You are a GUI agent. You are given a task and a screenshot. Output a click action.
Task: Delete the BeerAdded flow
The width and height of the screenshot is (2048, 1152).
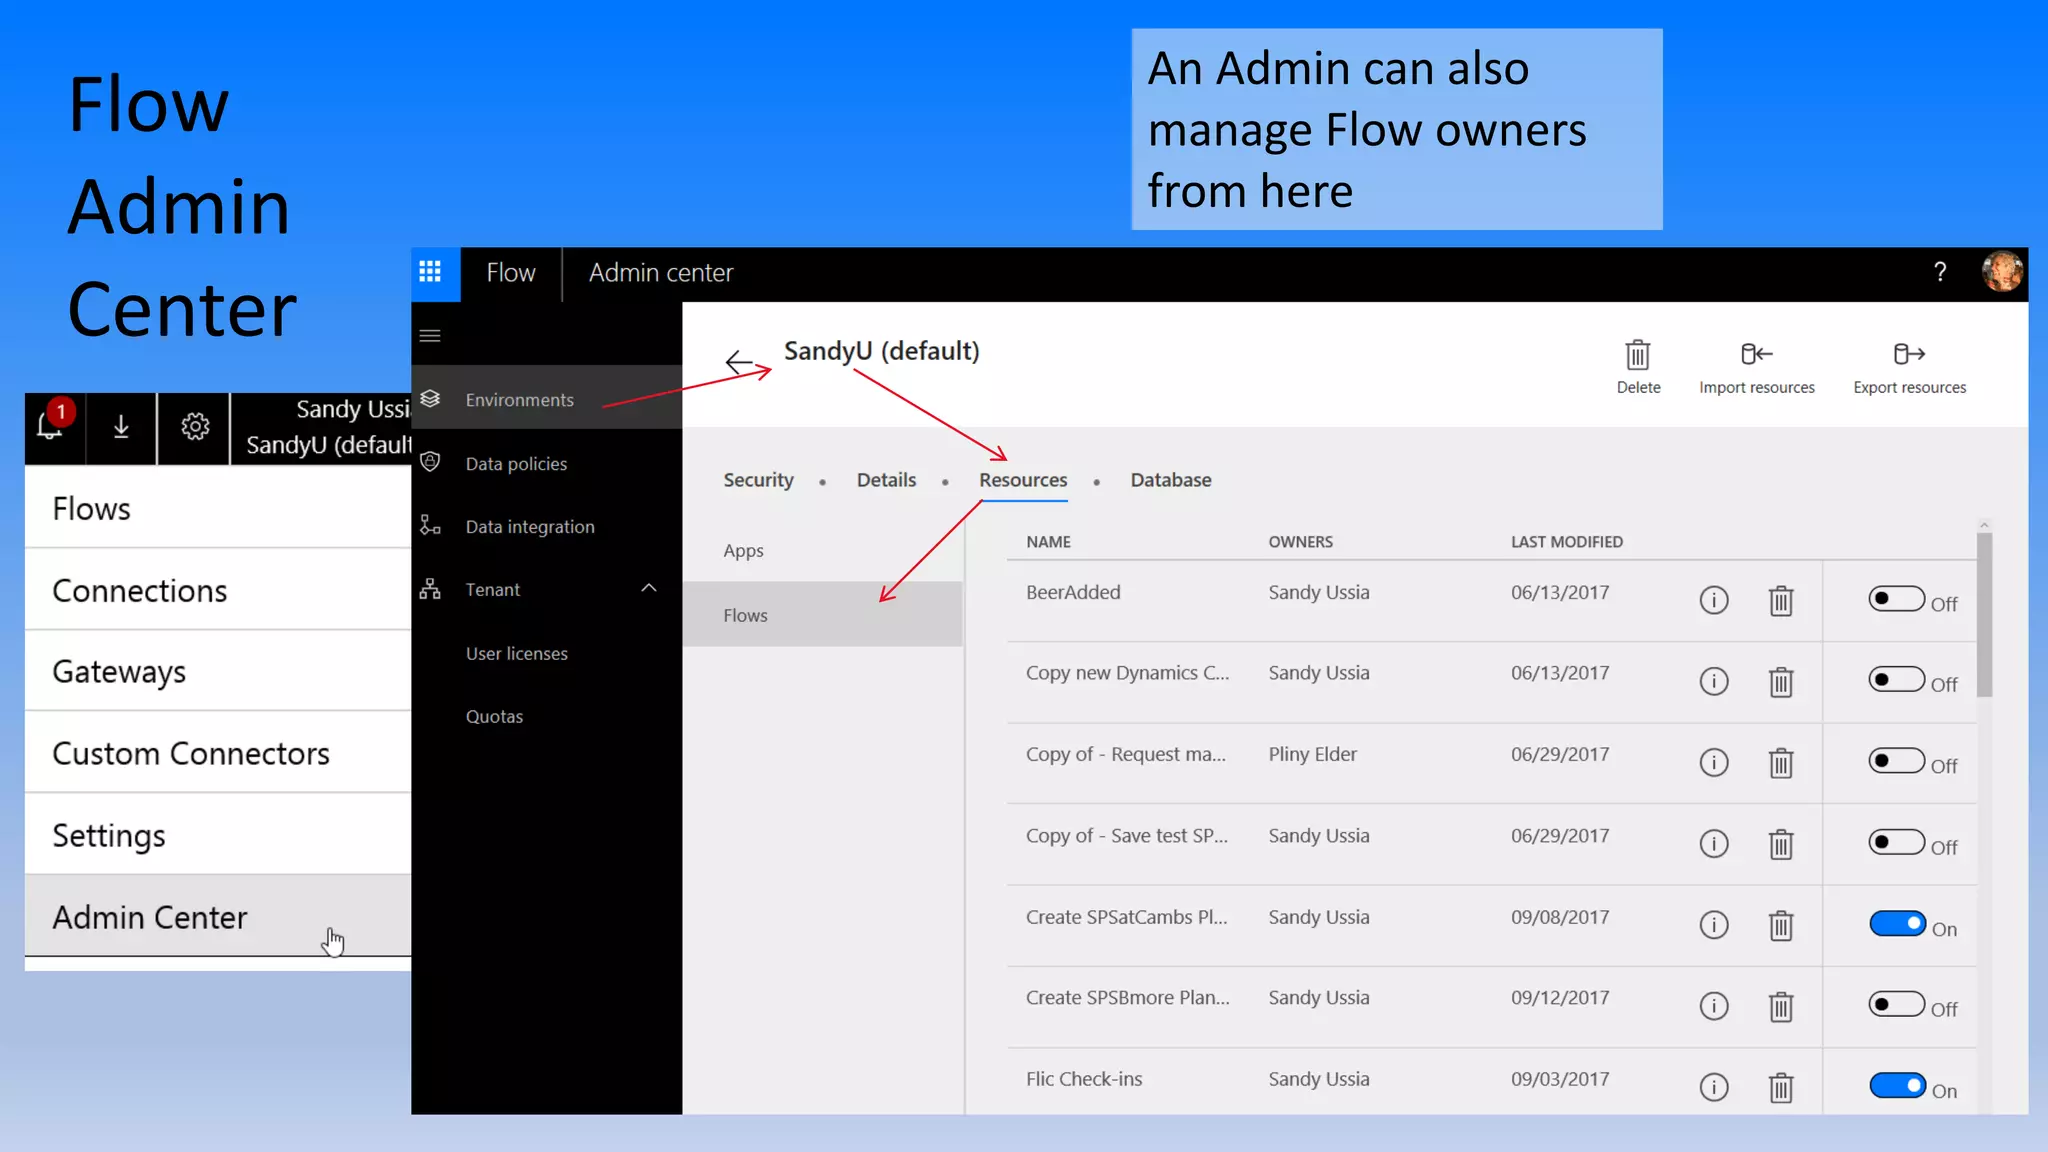coord(1781,600)
